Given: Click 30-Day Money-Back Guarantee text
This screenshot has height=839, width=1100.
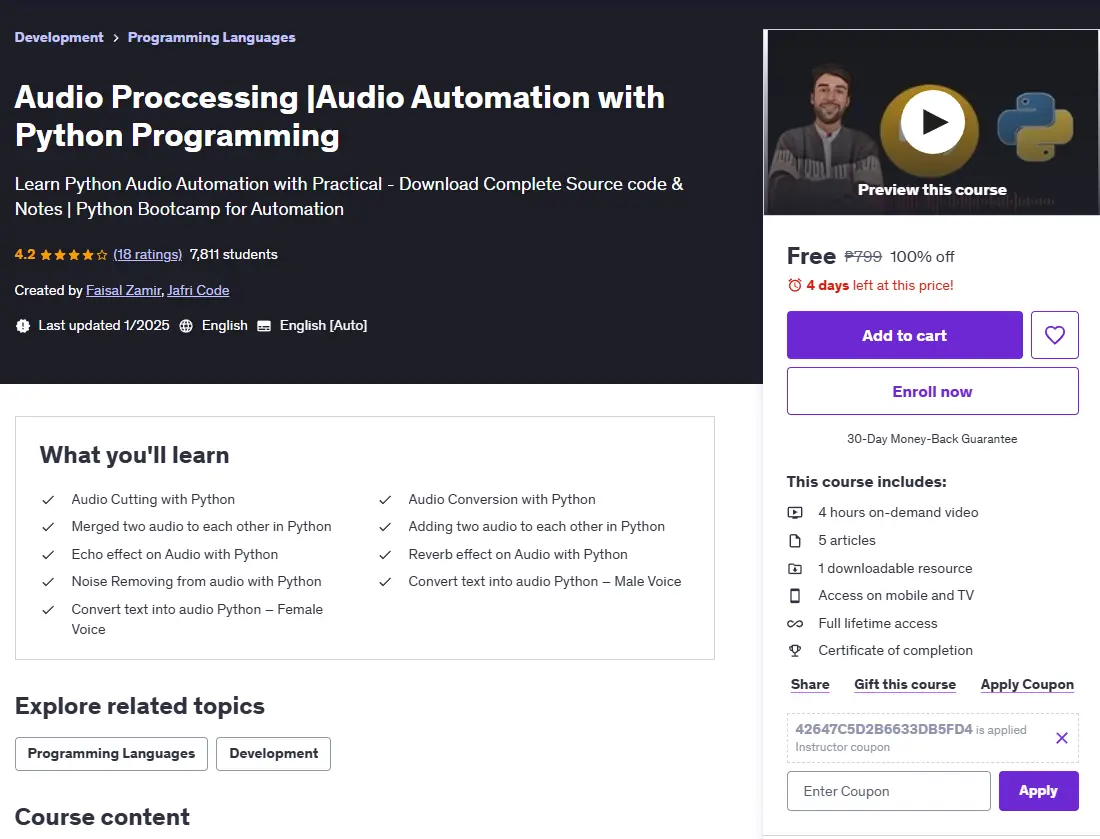Looking at the screenshot, I should click(x=932, y=438).
